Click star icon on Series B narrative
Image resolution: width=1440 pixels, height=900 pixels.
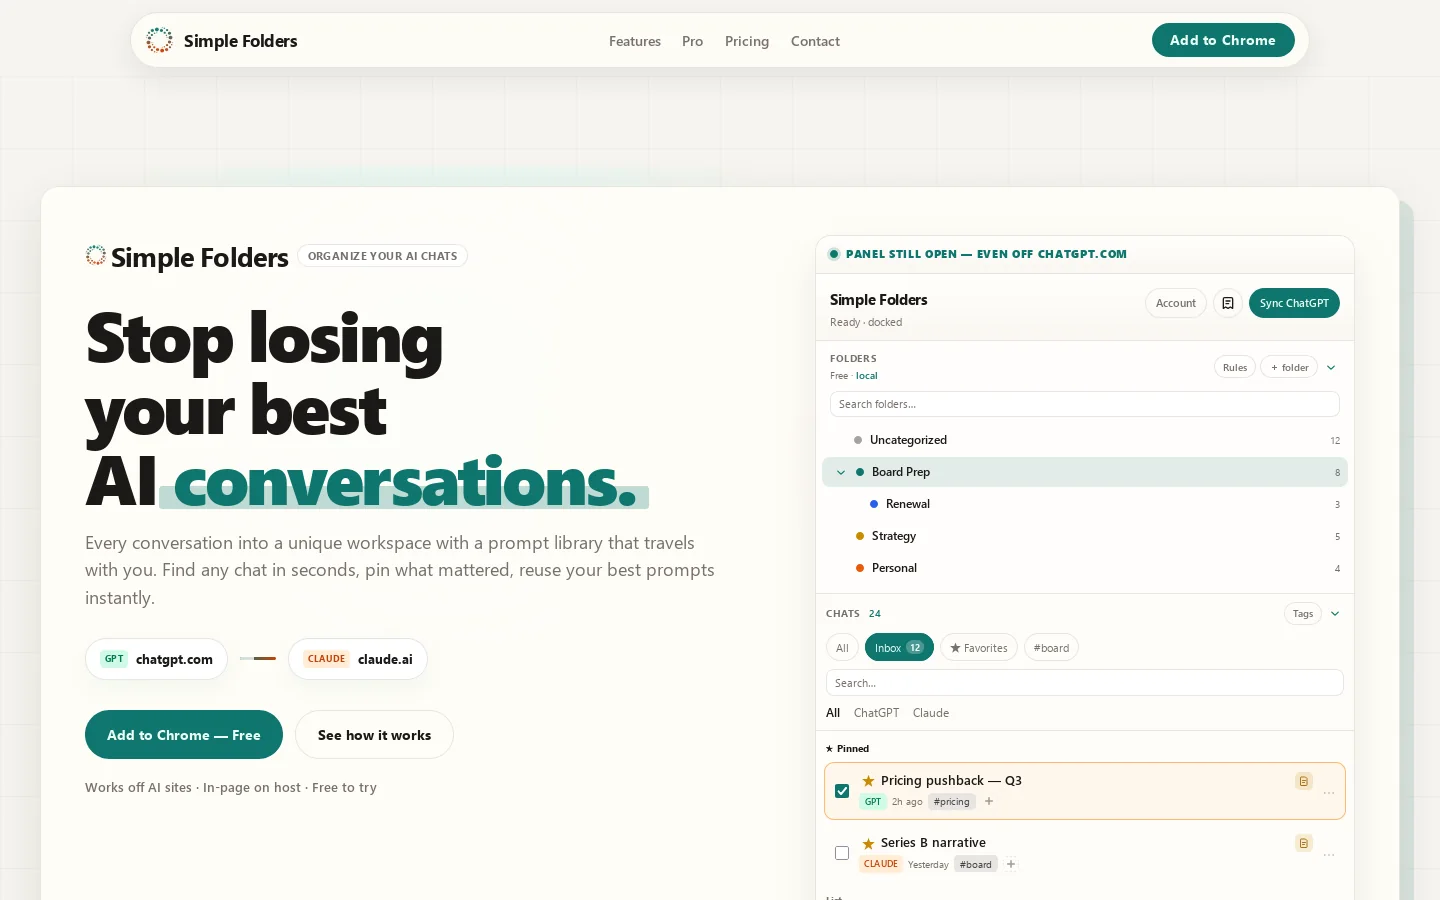868,843
